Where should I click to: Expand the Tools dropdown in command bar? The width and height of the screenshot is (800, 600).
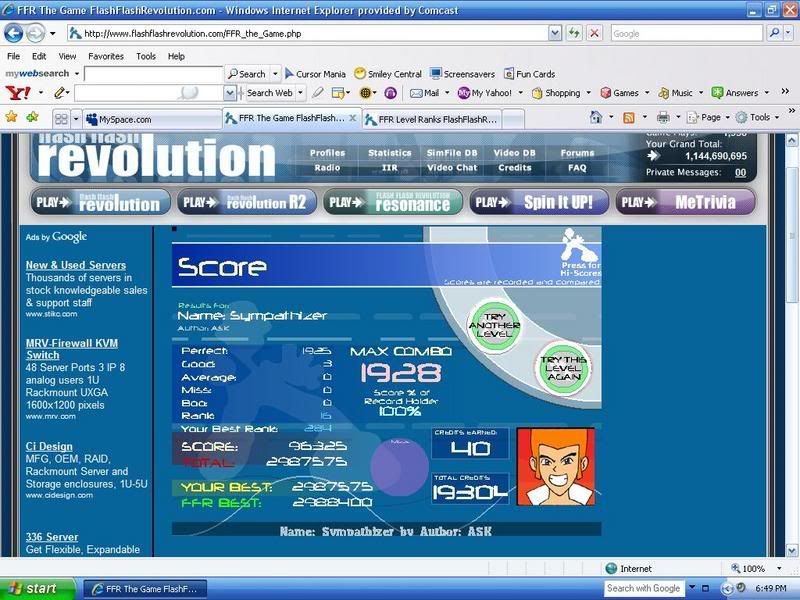pos(759,118)
